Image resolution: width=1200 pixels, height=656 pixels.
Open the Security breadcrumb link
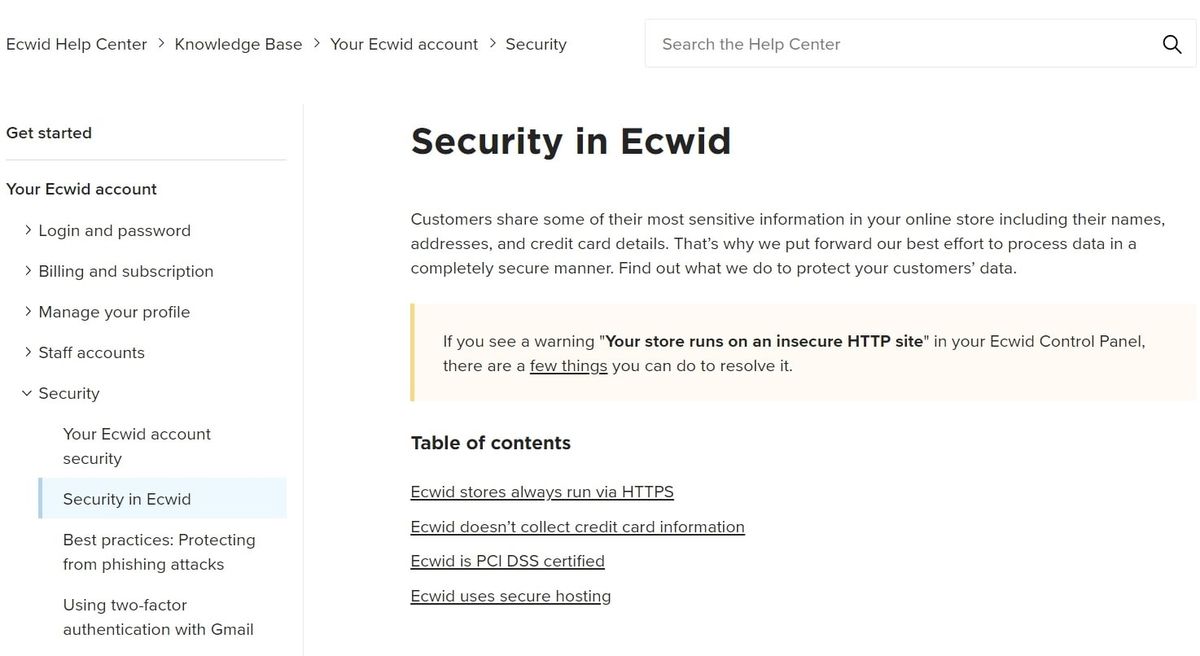pyautogui.click(x=536, y=44)
